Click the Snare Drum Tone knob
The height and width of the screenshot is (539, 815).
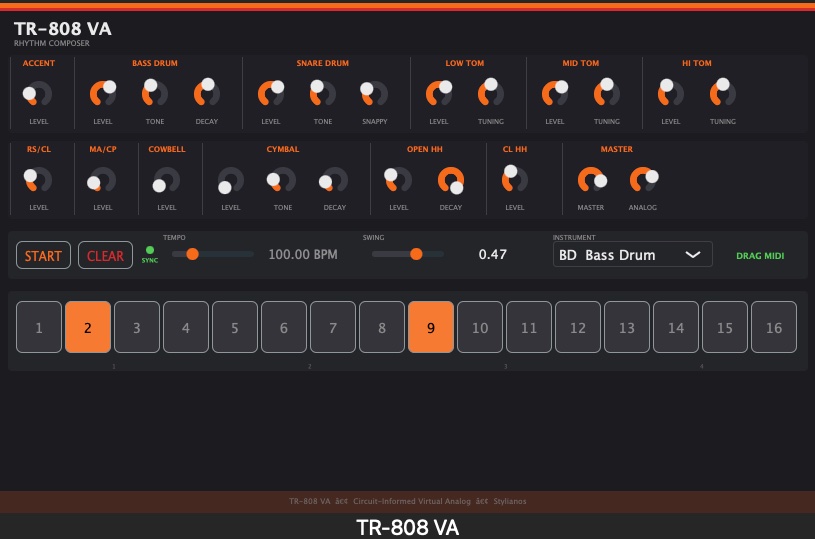(x=323, y=94)
